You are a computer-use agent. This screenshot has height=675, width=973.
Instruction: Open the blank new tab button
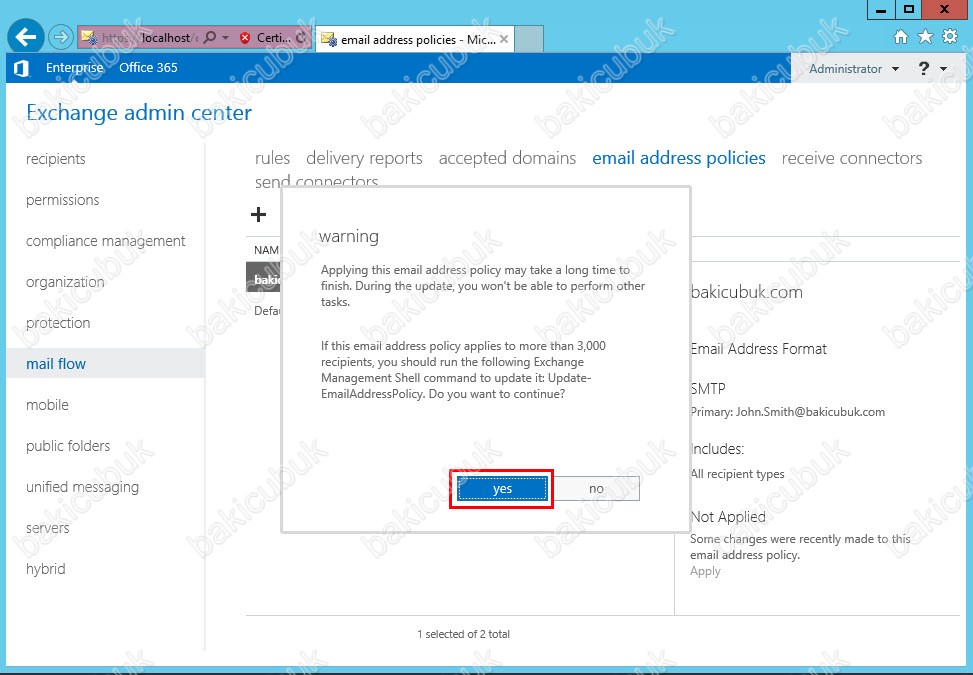point(529,38)
